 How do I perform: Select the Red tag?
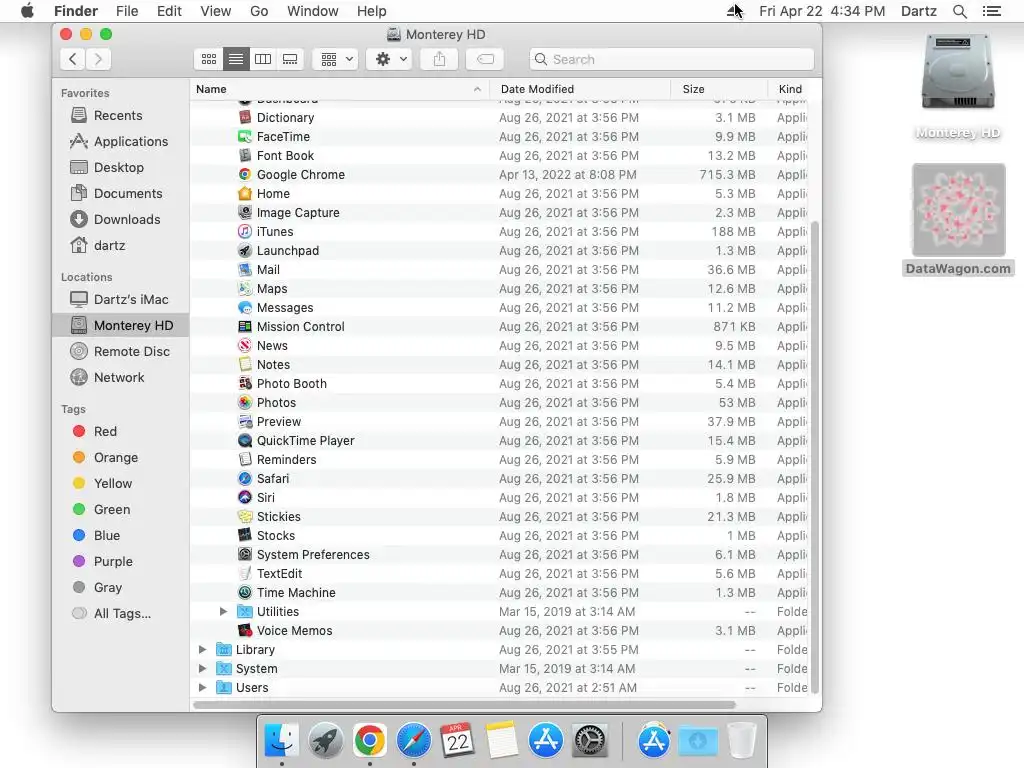tap(120, 431)
